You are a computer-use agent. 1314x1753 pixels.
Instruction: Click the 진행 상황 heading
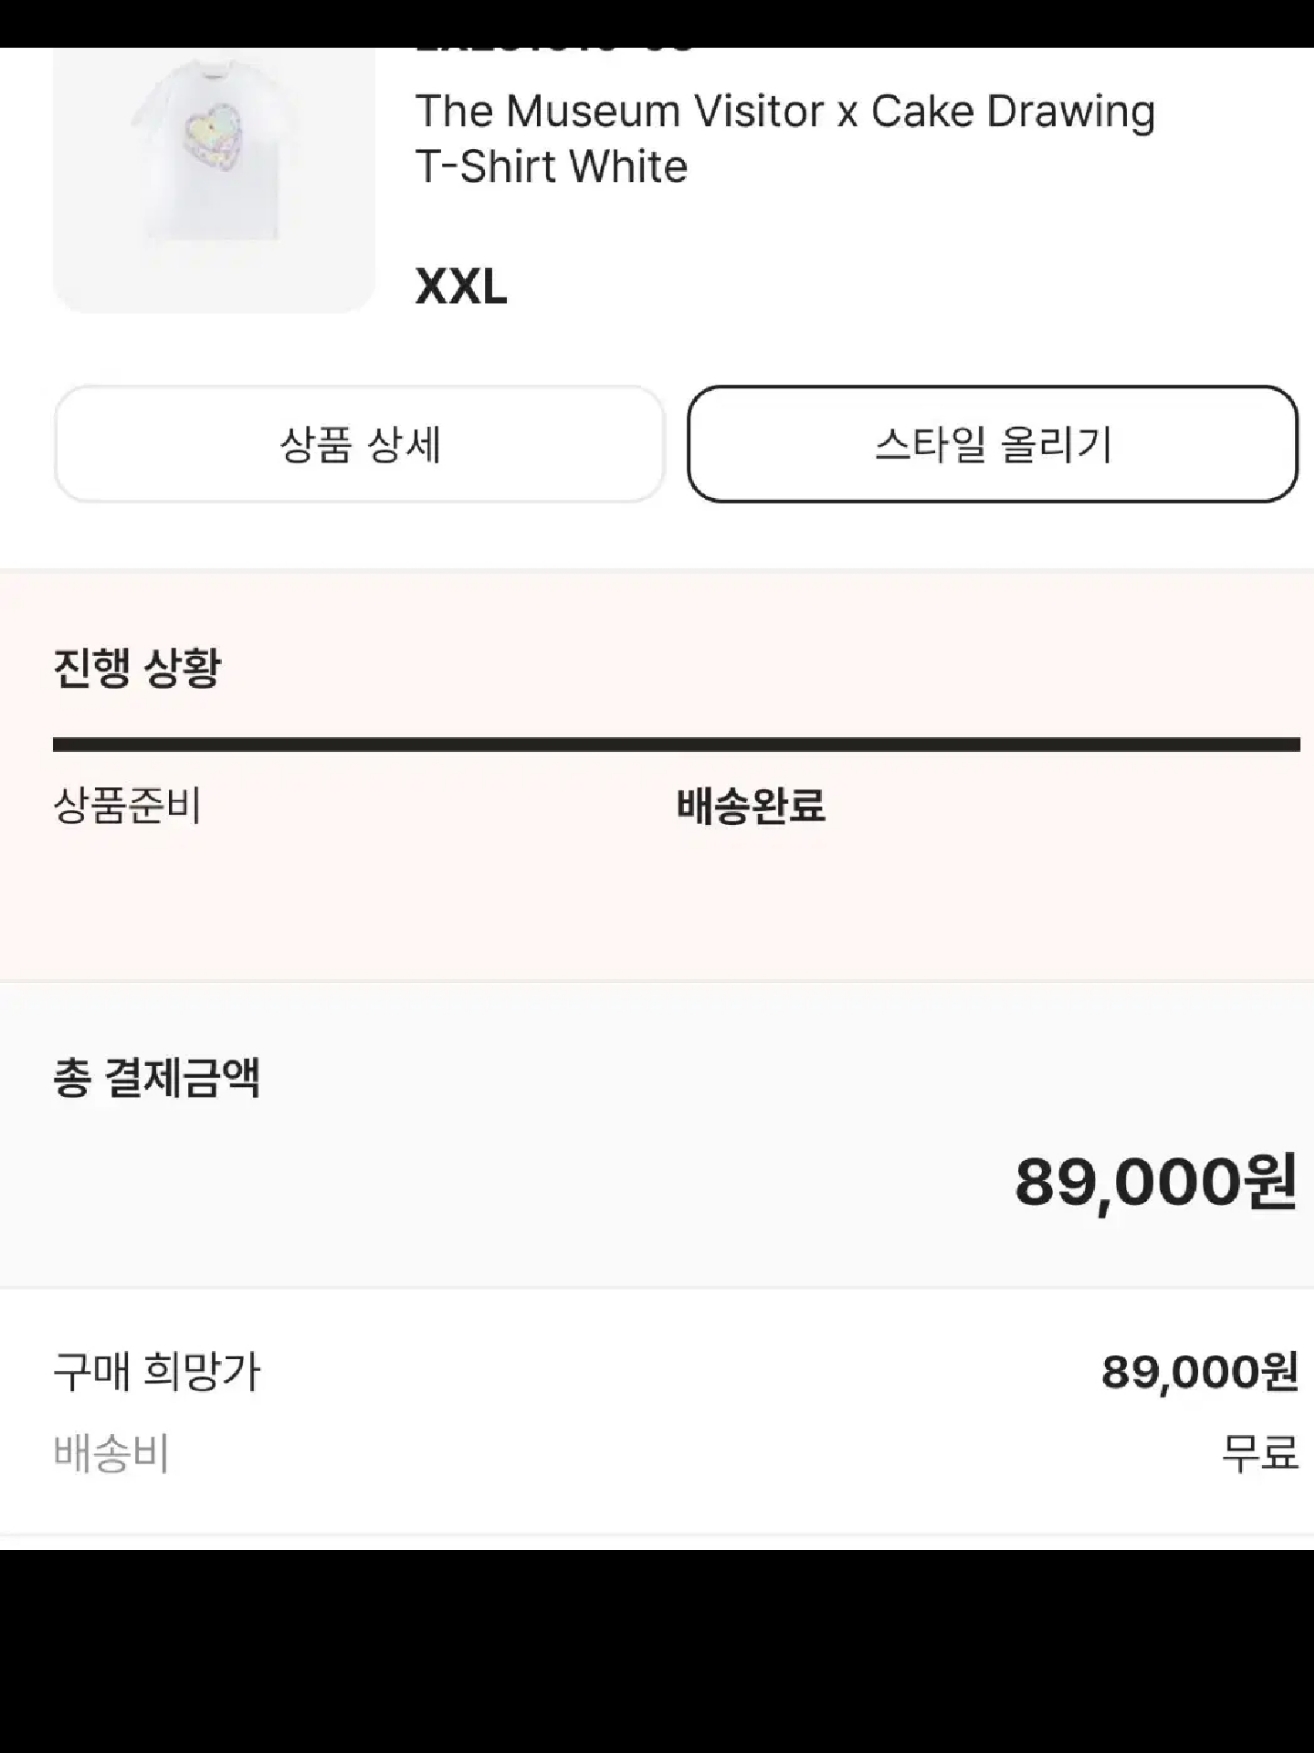[137, 667]
